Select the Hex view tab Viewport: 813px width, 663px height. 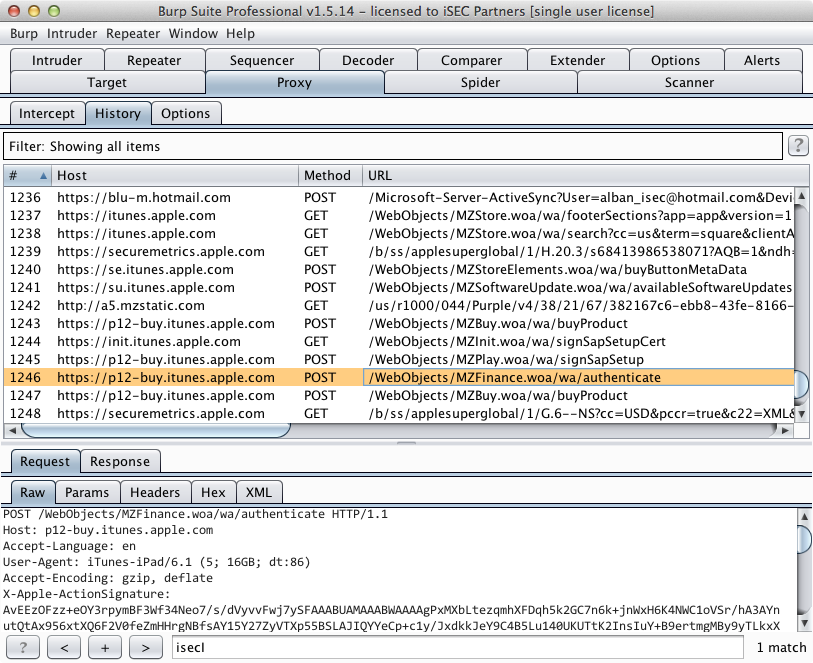point(213,492)
